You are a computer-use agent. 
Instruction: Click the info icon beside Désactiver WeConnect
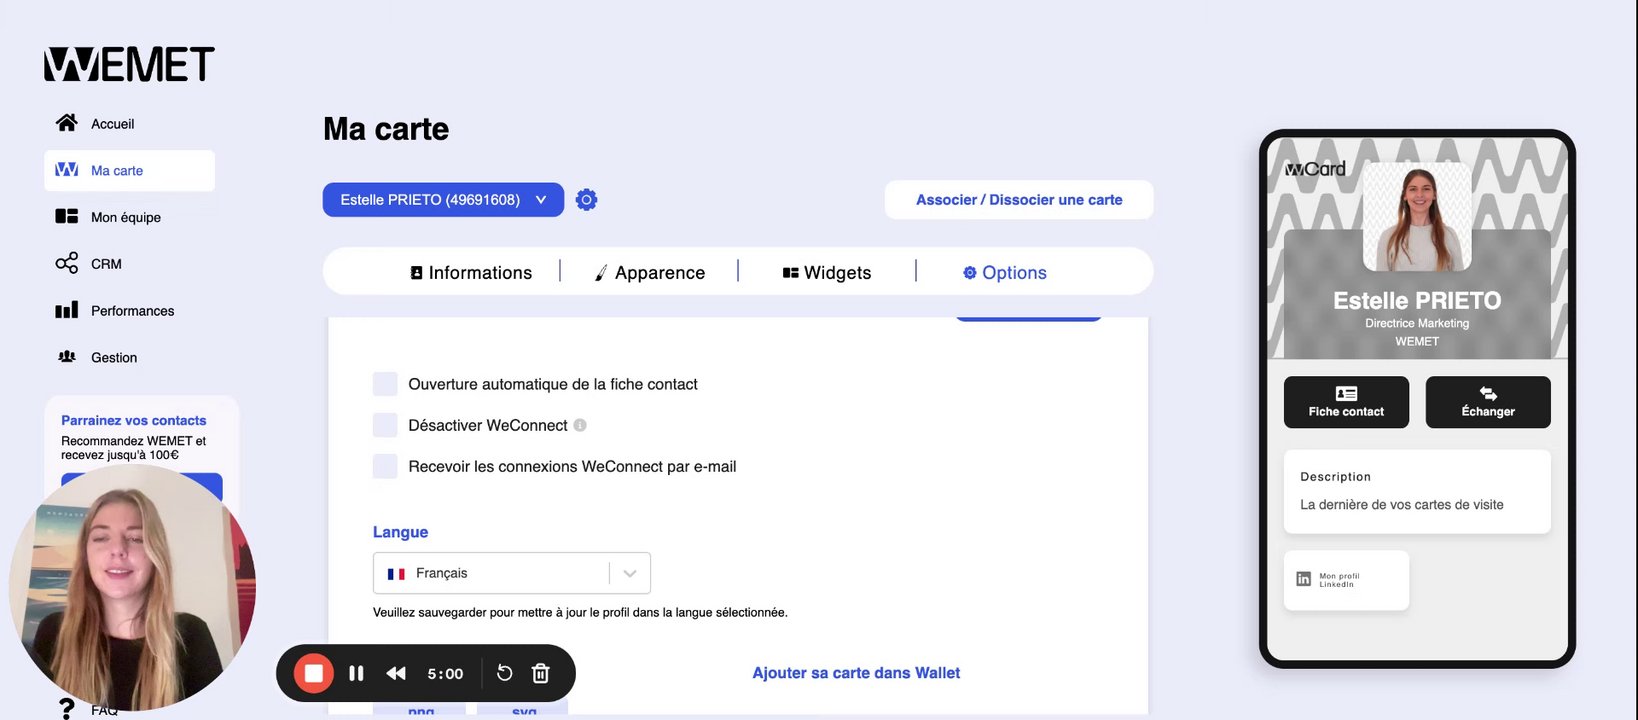[x=580, y=425]
